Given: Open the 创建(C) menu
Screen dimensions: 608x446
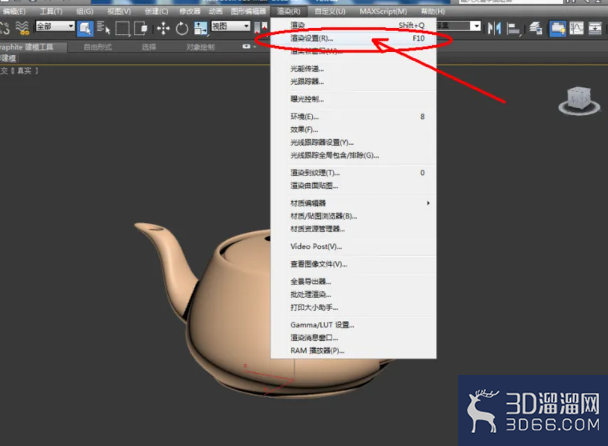Looking at the screenshot, I should tap(156, 11).
